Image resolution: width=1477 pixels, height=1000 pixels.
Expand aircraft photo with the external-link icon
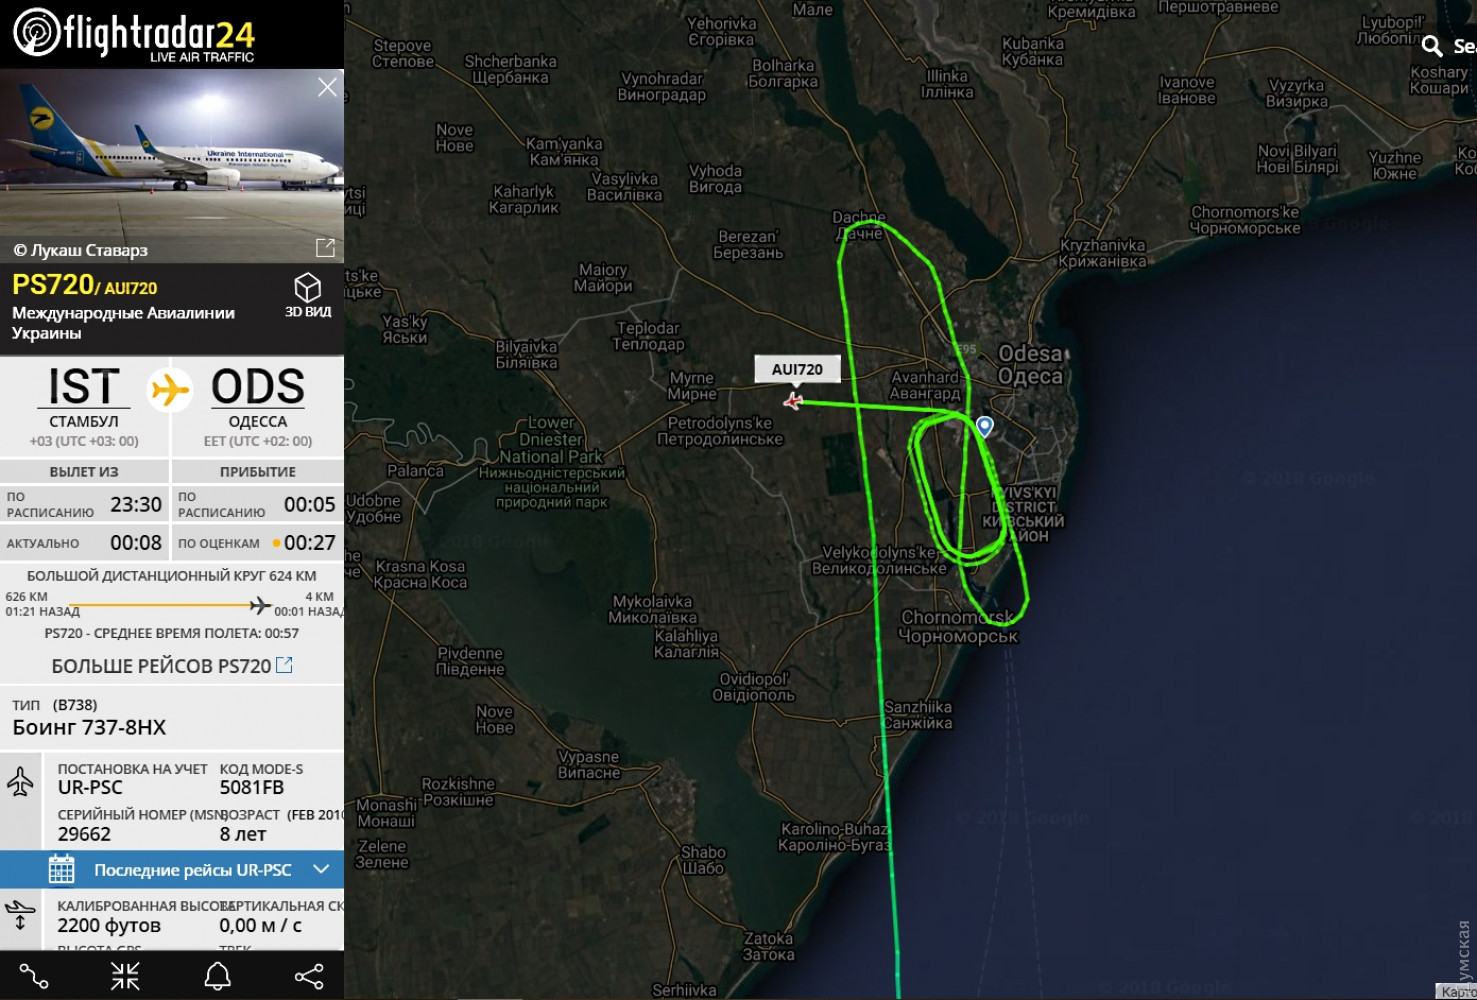pyautogui.click(x=325, y=247)
